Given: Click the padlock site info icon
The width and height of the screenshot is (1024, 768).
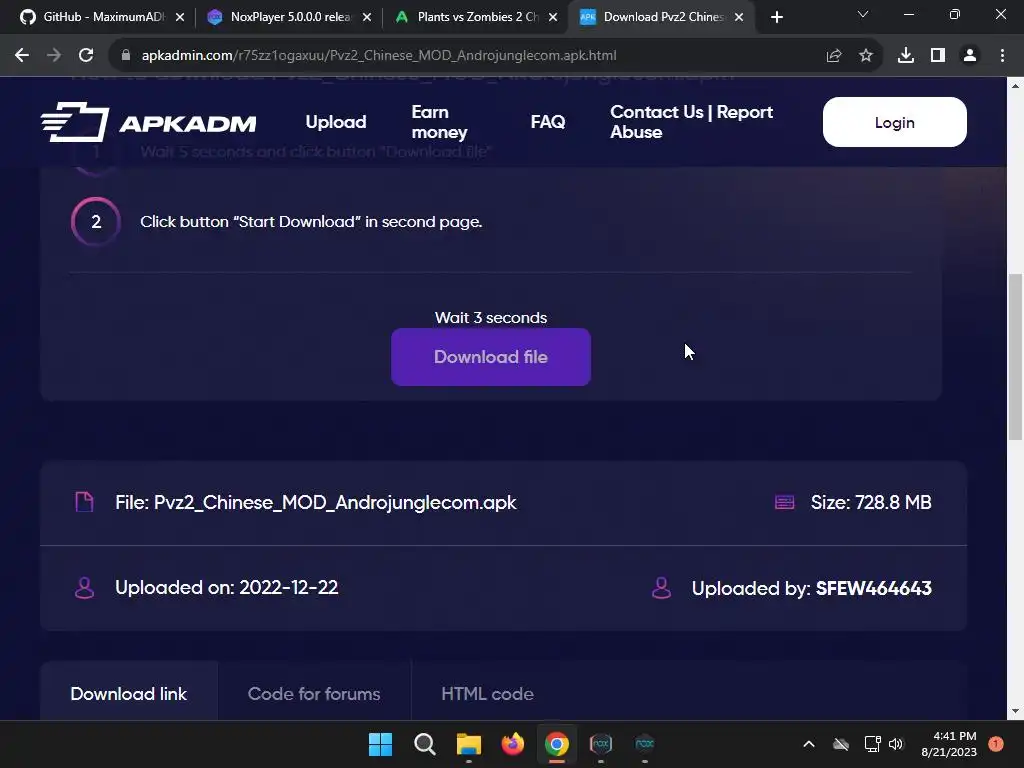Looking at the screenshot, I should (125, 56).
